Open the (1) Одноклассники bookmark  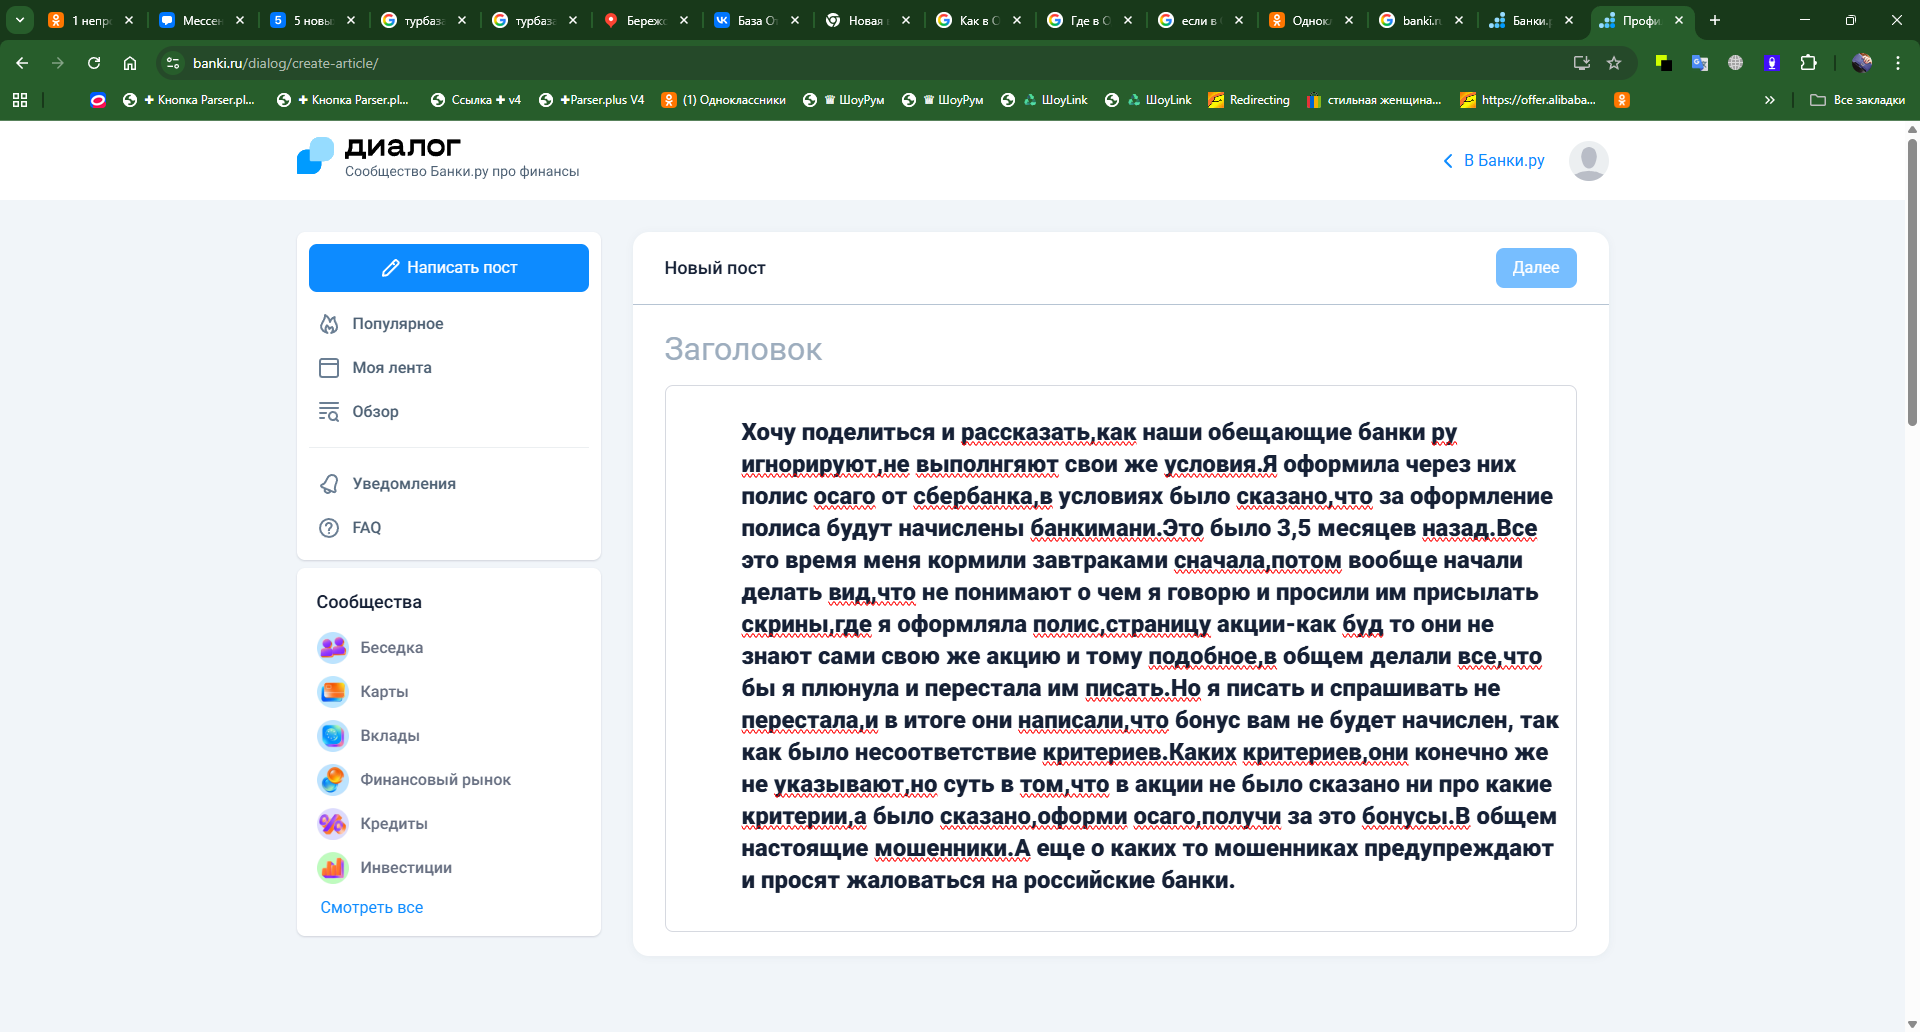click(723, 100)
